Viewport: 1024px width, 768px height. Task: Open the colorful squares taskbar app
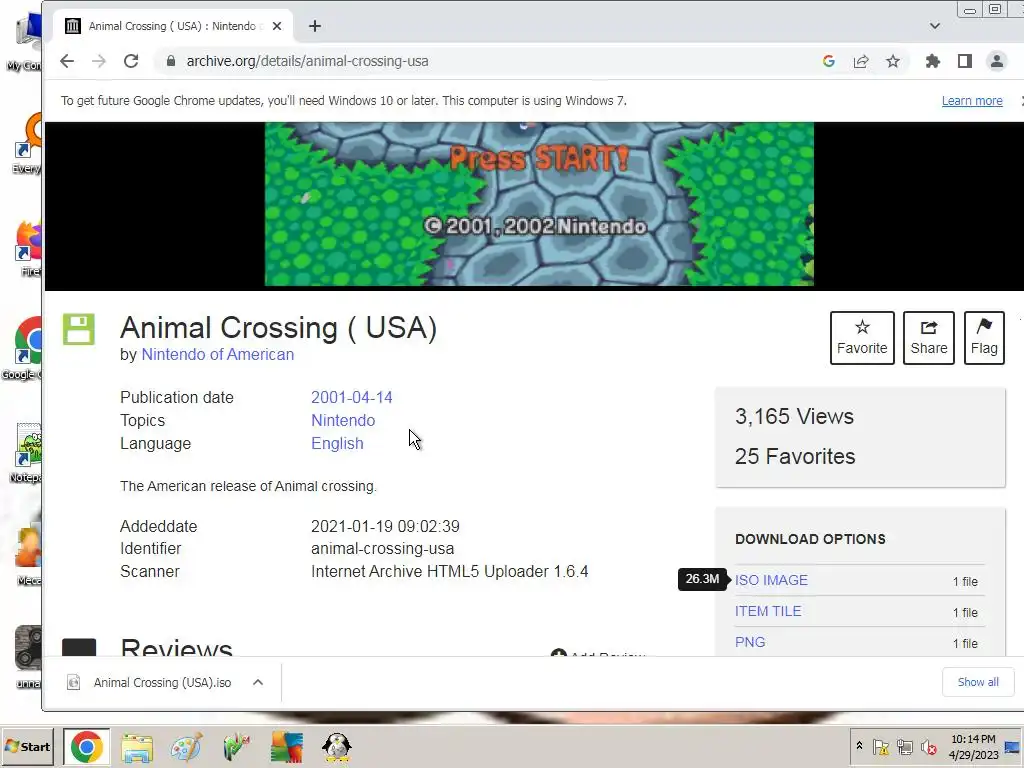click(x=287, y=747)
